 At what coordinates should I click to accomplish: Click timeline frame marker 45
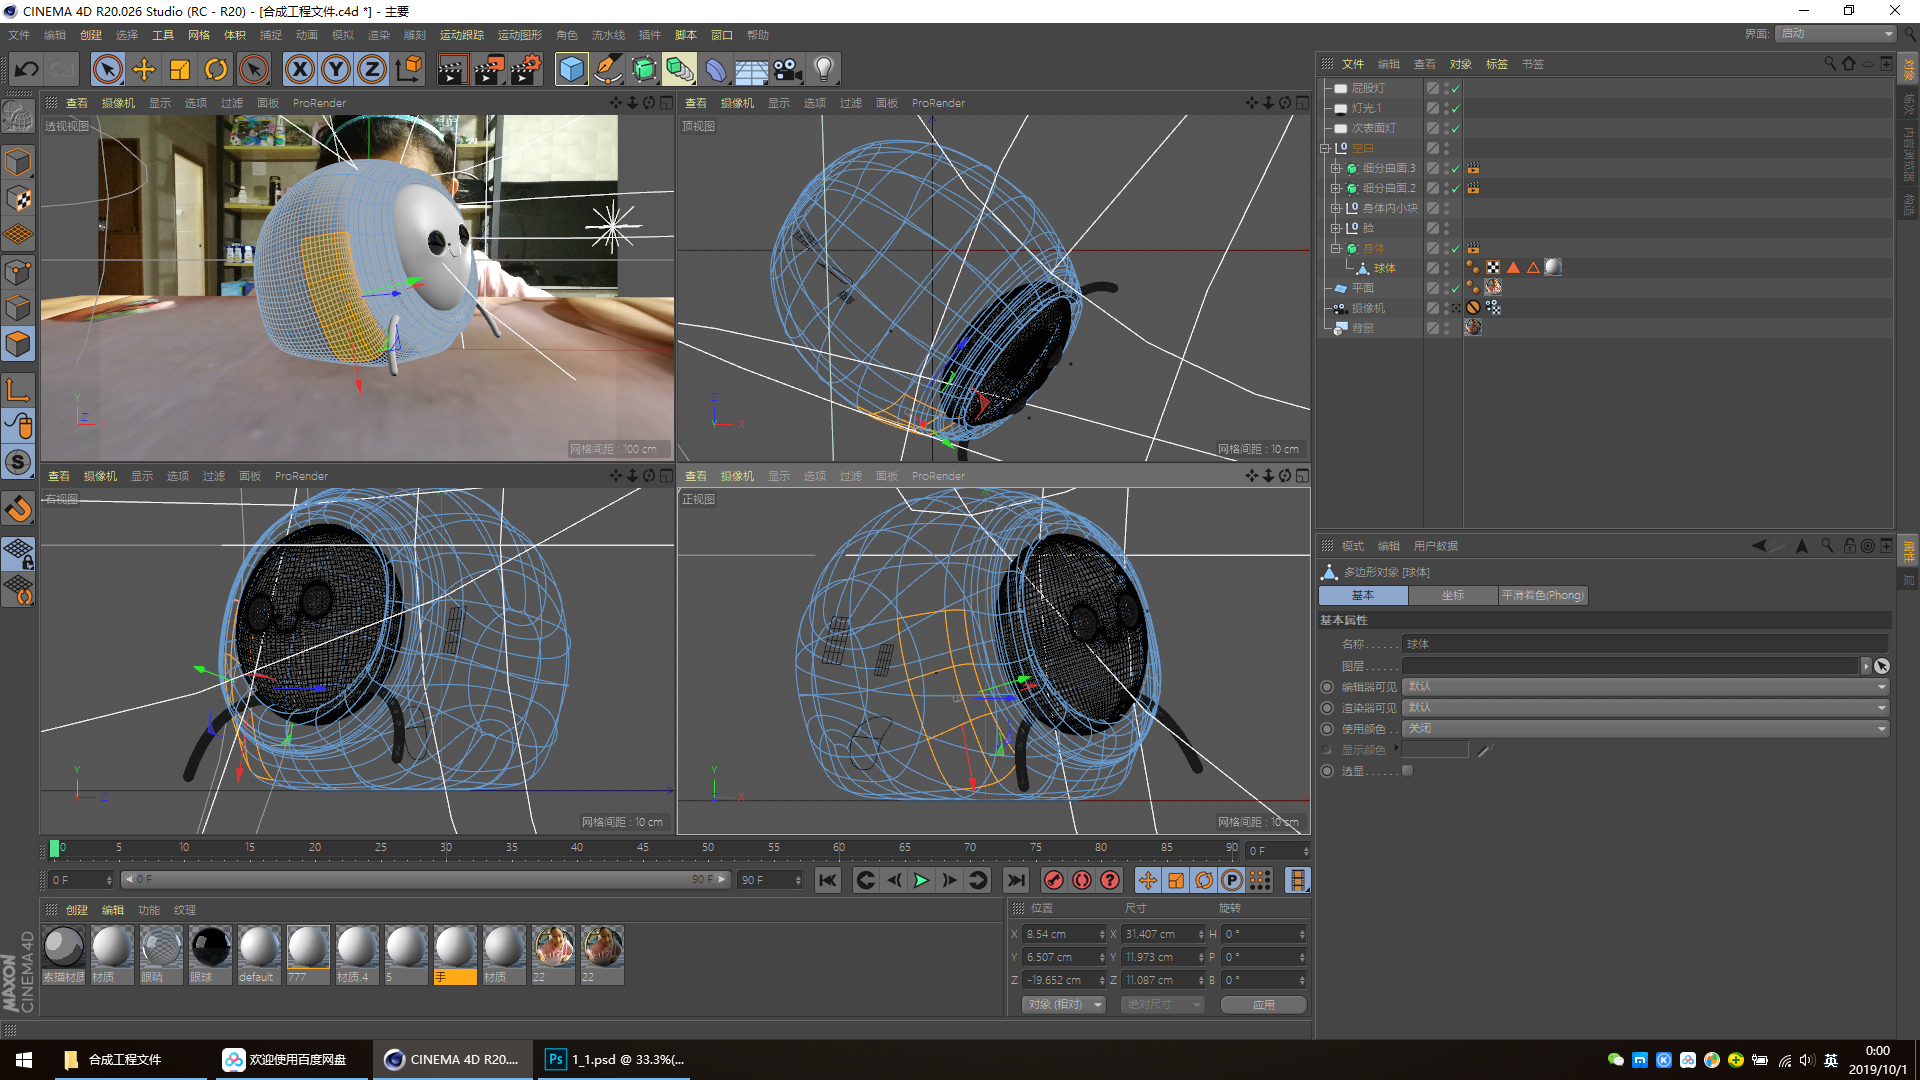coord(642,848)
